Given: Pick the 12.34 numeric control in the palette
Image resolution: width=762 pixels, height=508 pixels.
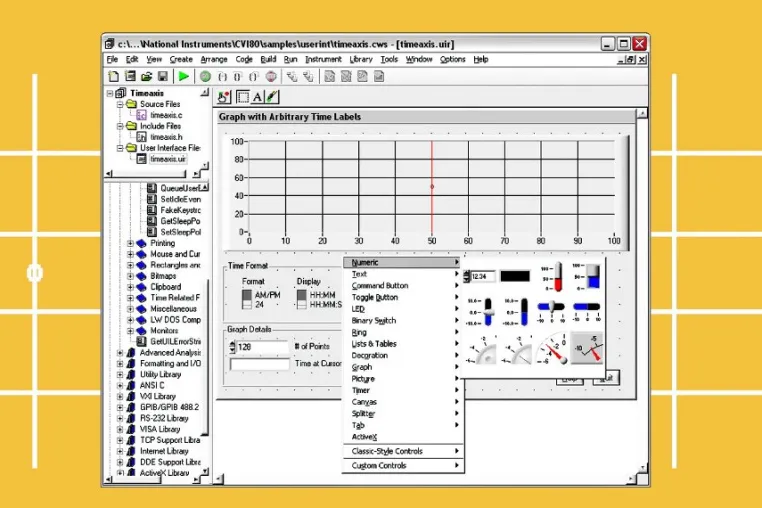Looking at the screenshot, I should pos(480,277).
